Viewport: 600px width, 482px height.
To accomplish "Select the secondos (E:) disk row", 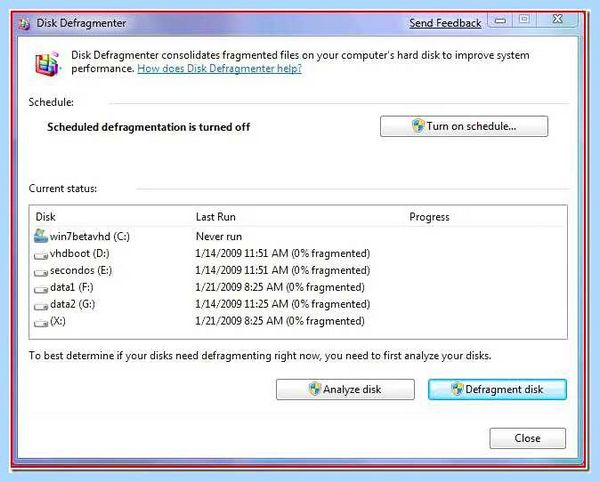I will [298, 270].
